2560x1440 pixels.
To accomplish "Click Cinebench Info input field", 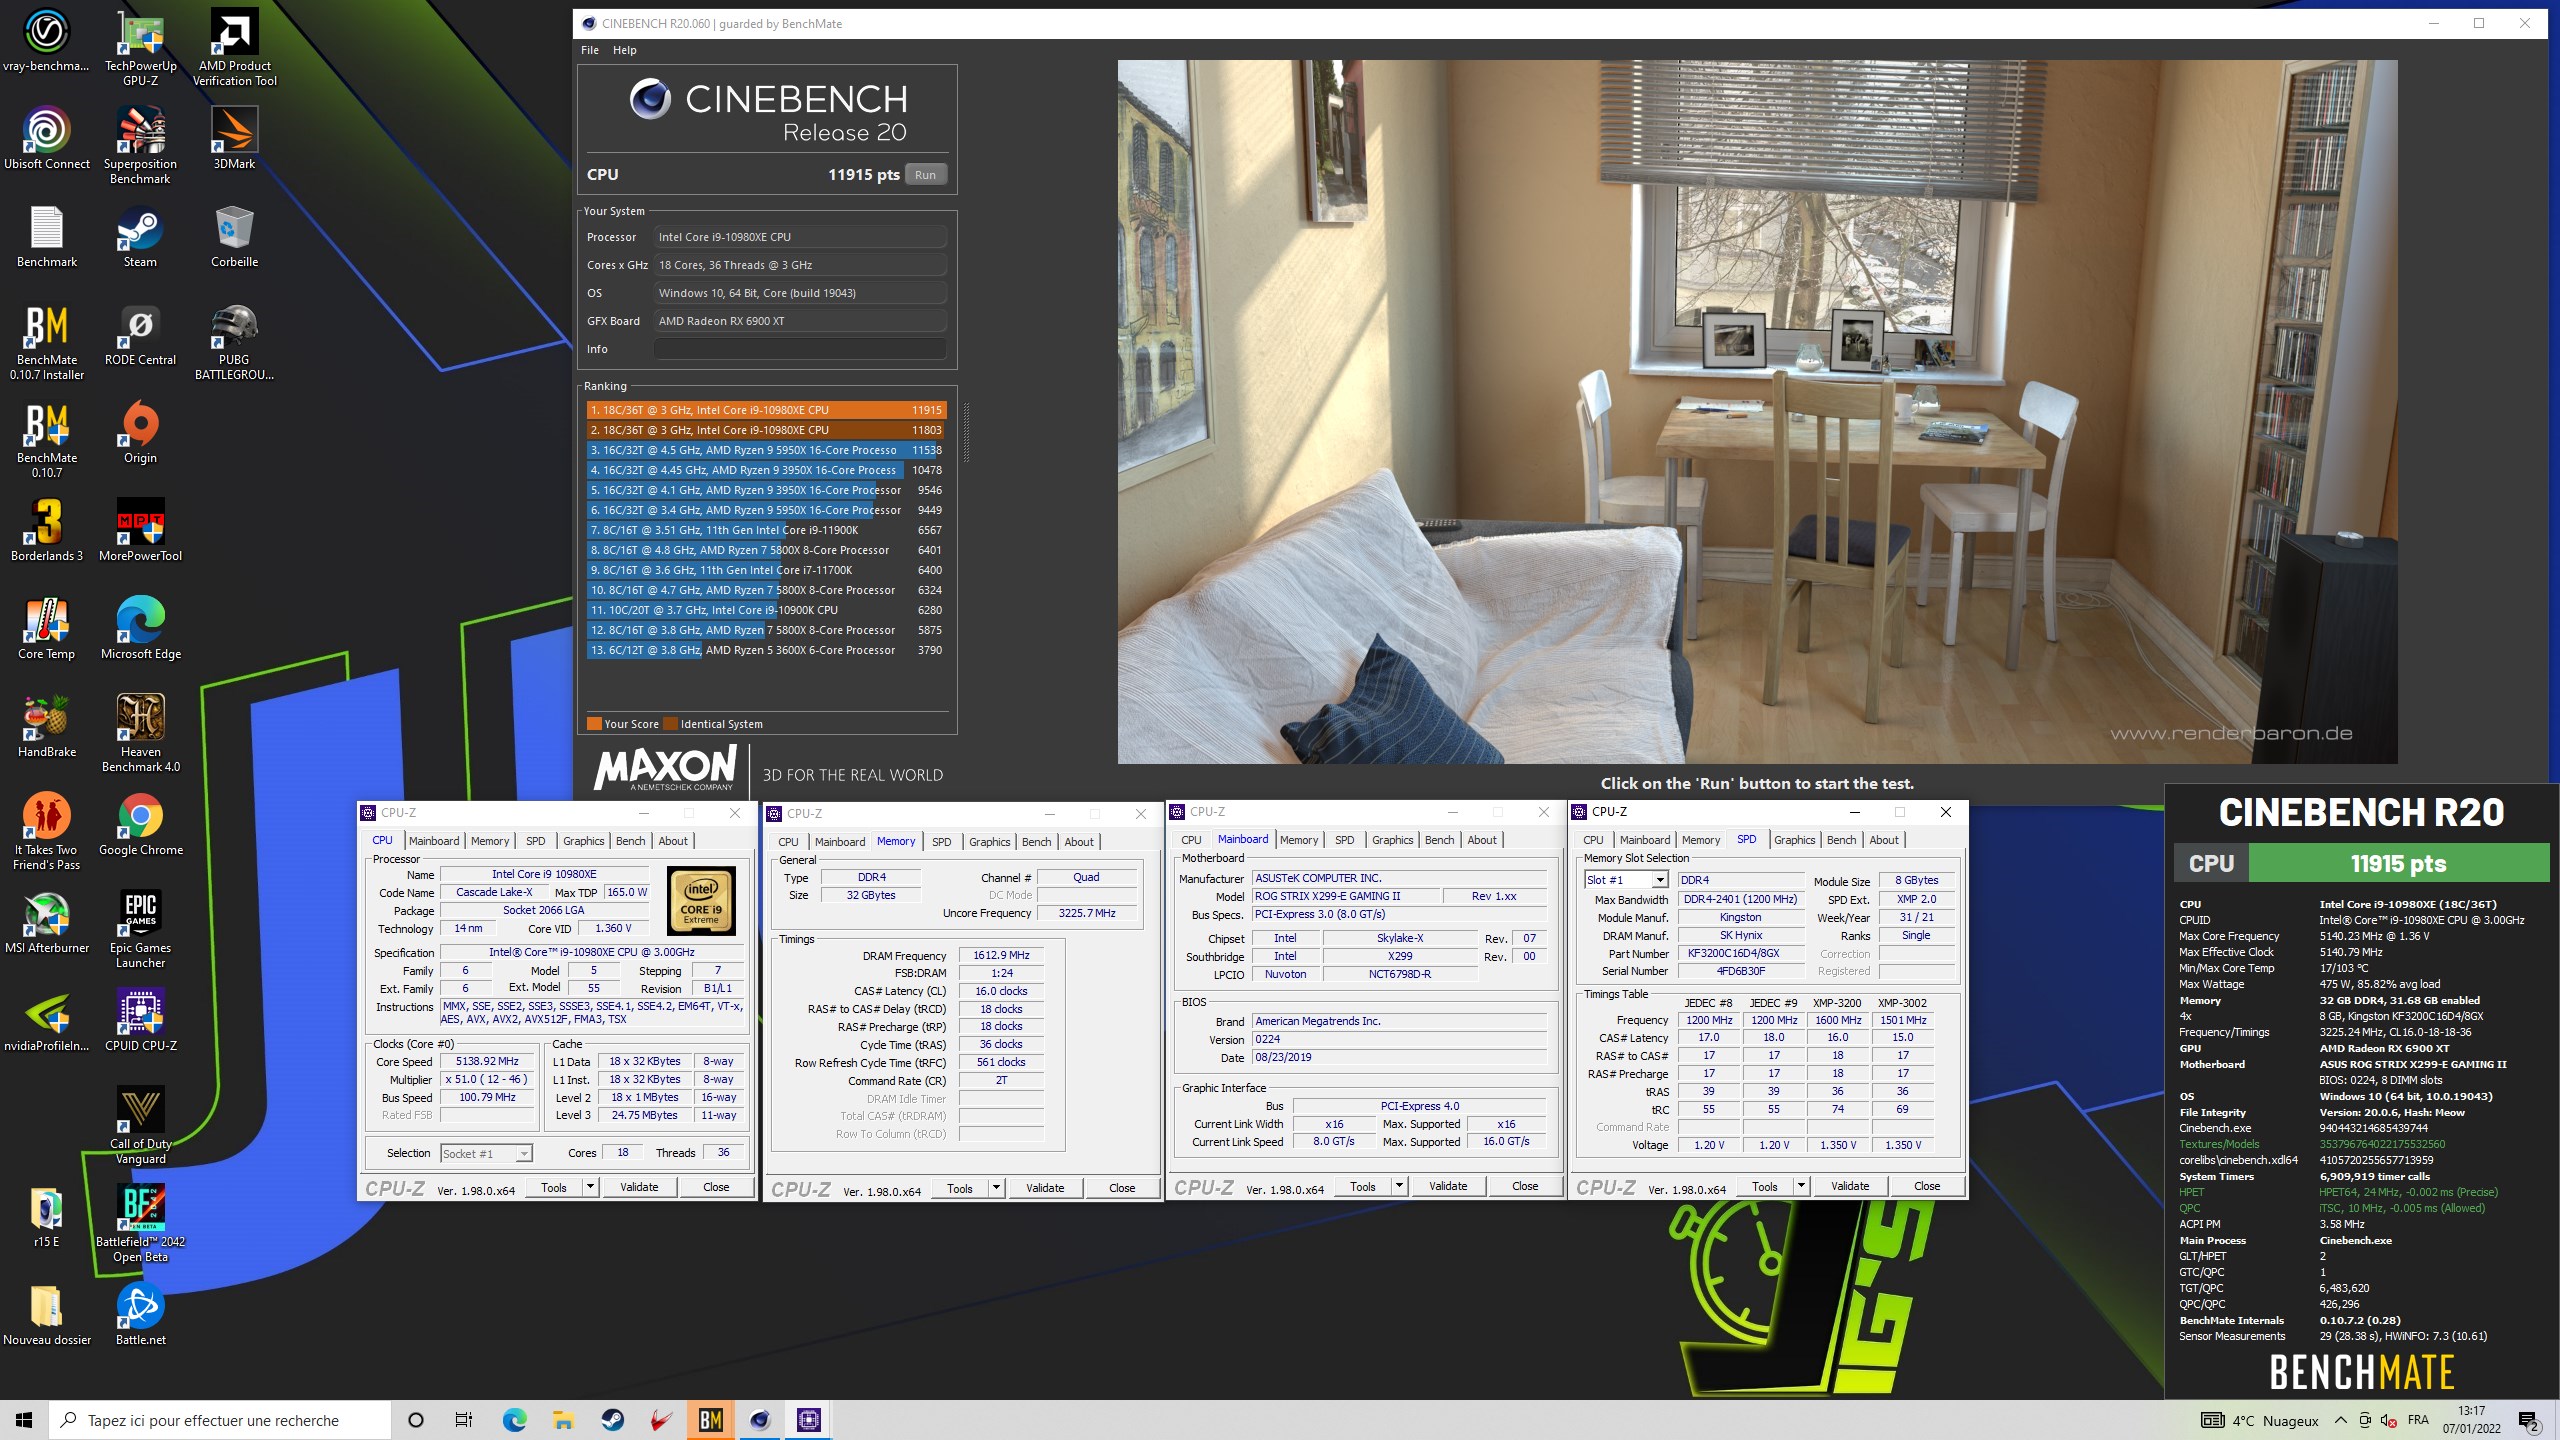I will [x=800, y=349].
